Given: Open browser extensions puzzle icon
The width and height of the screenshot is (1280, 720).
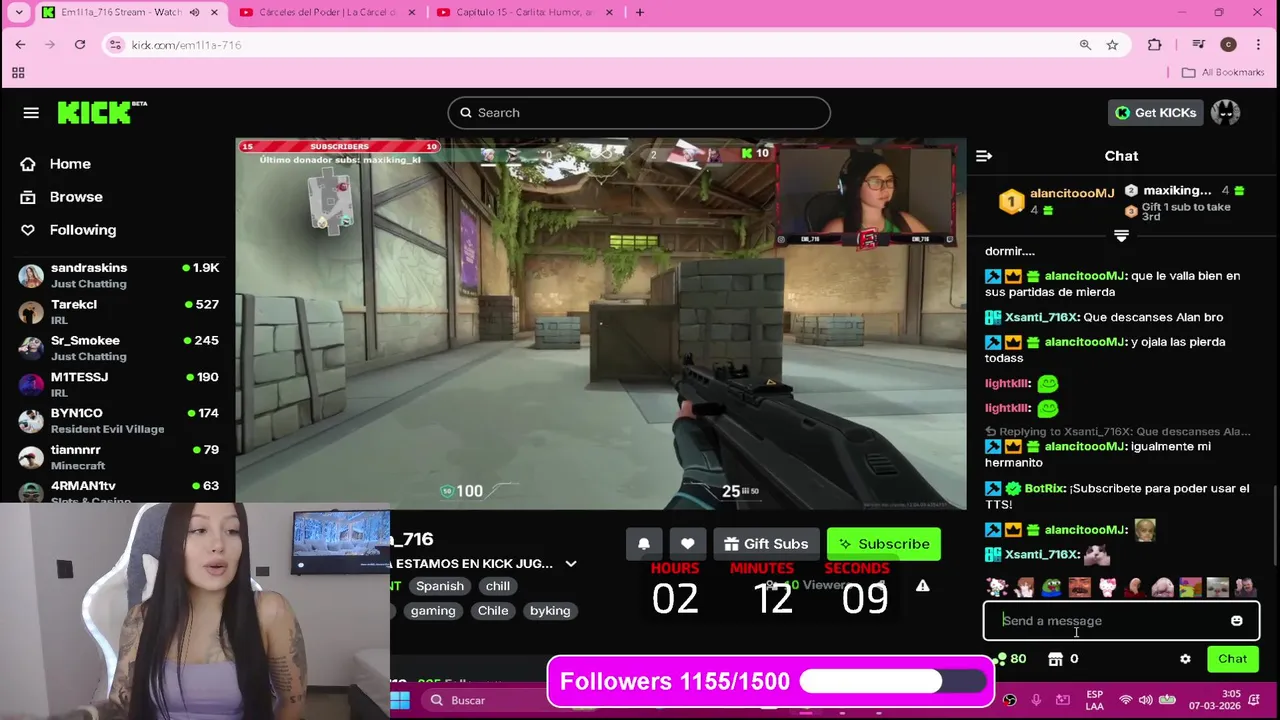Looking at the screenshot, I should pyautogui.click(x=1155, y=45).
